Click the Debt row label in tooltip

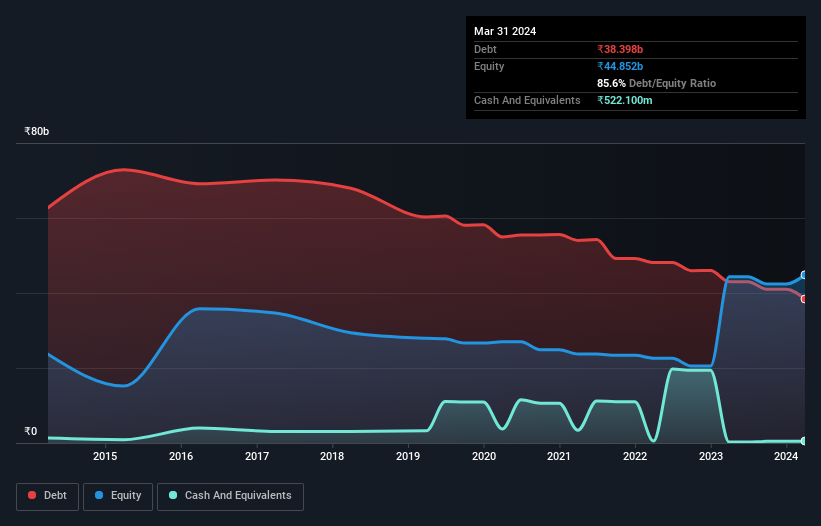485,49
